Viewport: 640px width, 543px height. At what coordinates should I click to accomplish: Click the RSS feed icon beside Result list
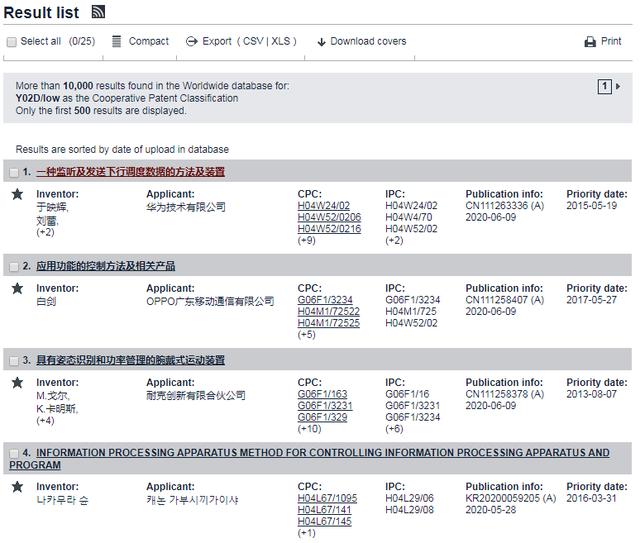tap(98, 12)
